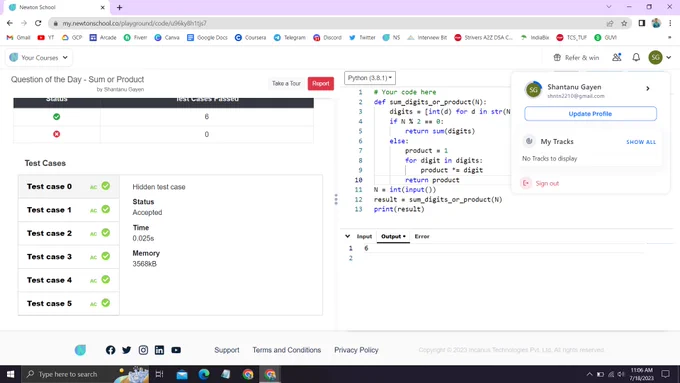Viewport: 680px width, 383px height.
Task: Click Take a Tour
Action: (286, 83)
